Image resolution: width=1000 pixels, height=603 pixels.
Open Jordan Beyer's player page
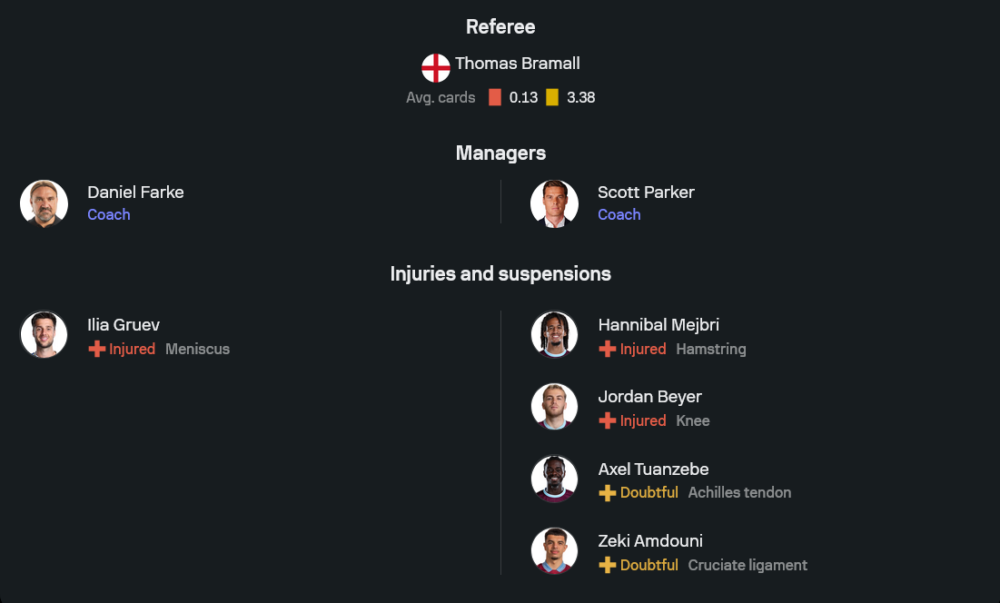click(650, 397)
